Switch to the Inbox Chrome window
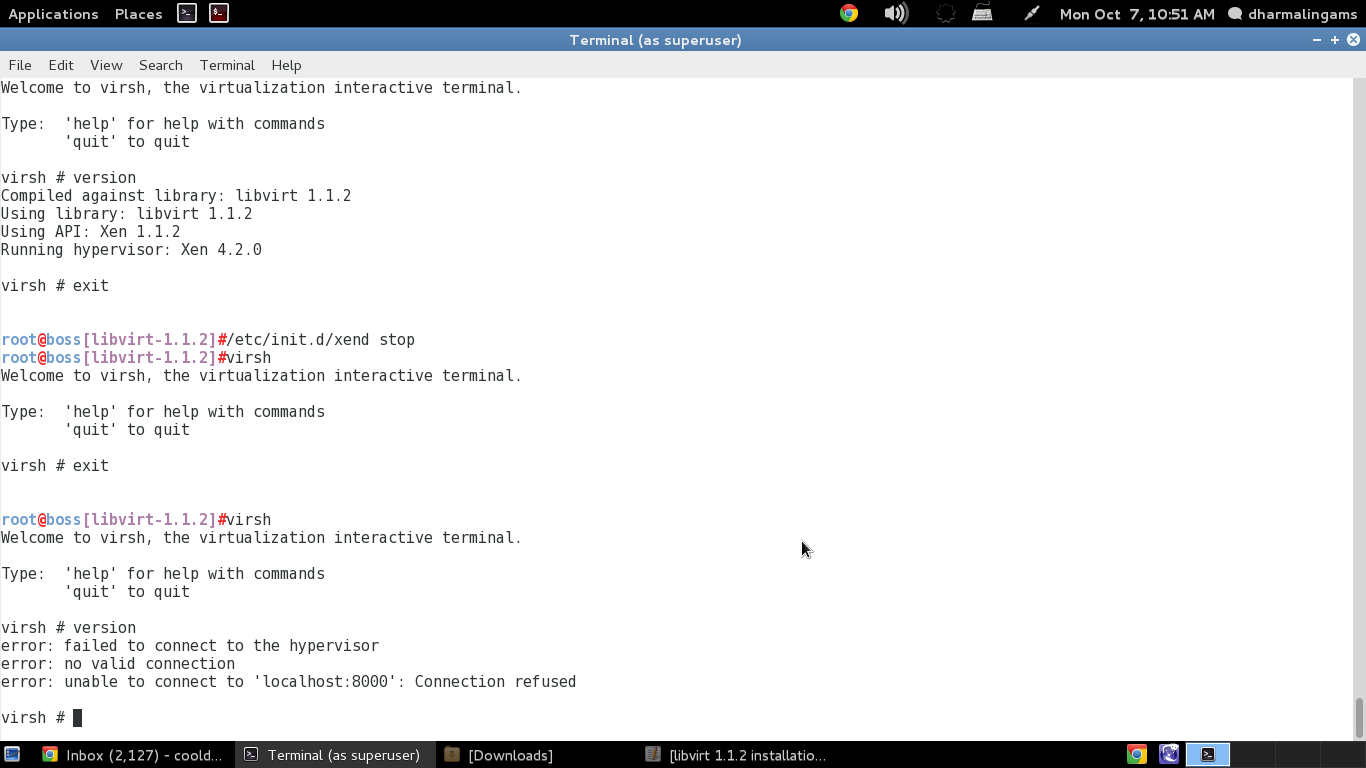The width and height of the screenshot is (1366, 768). pyautogui.click(x=134, y=755)
